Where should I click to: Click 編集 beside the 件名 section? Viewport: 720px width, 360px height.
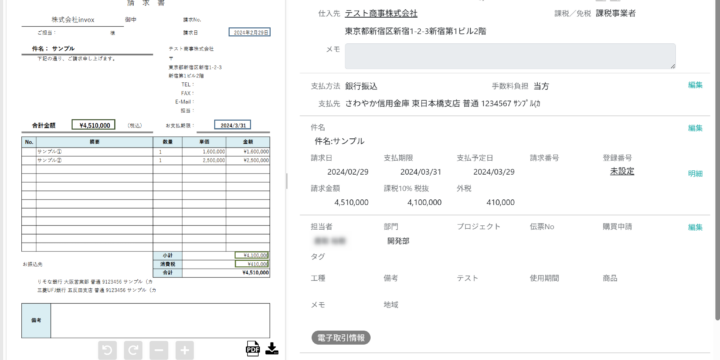pyautogui.click(x=695, y=128)
